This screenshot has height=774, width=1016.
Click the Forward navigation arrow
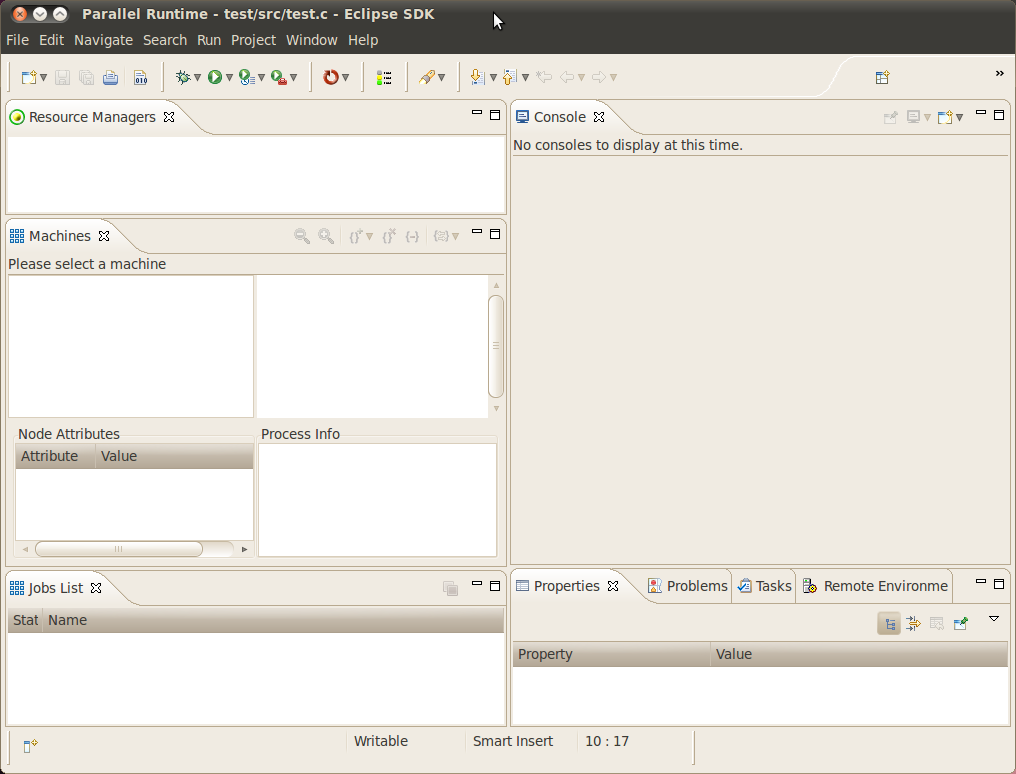599,78
